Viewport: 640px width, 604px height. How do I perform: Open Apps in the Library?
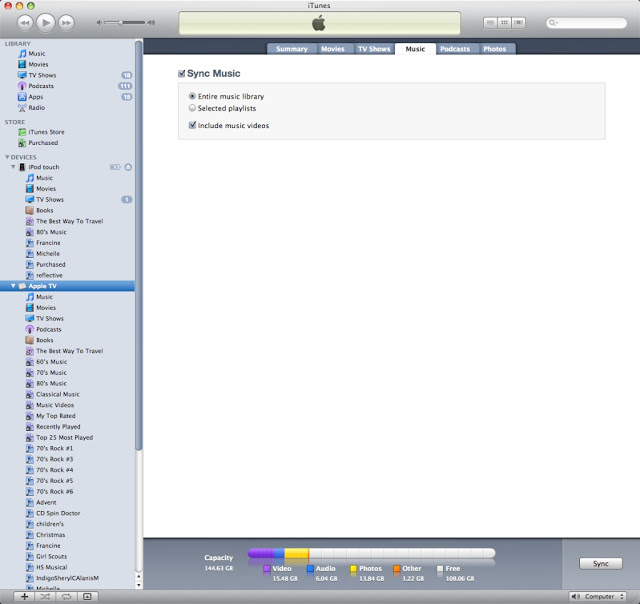pyautogui.click(x=36, y=97)
